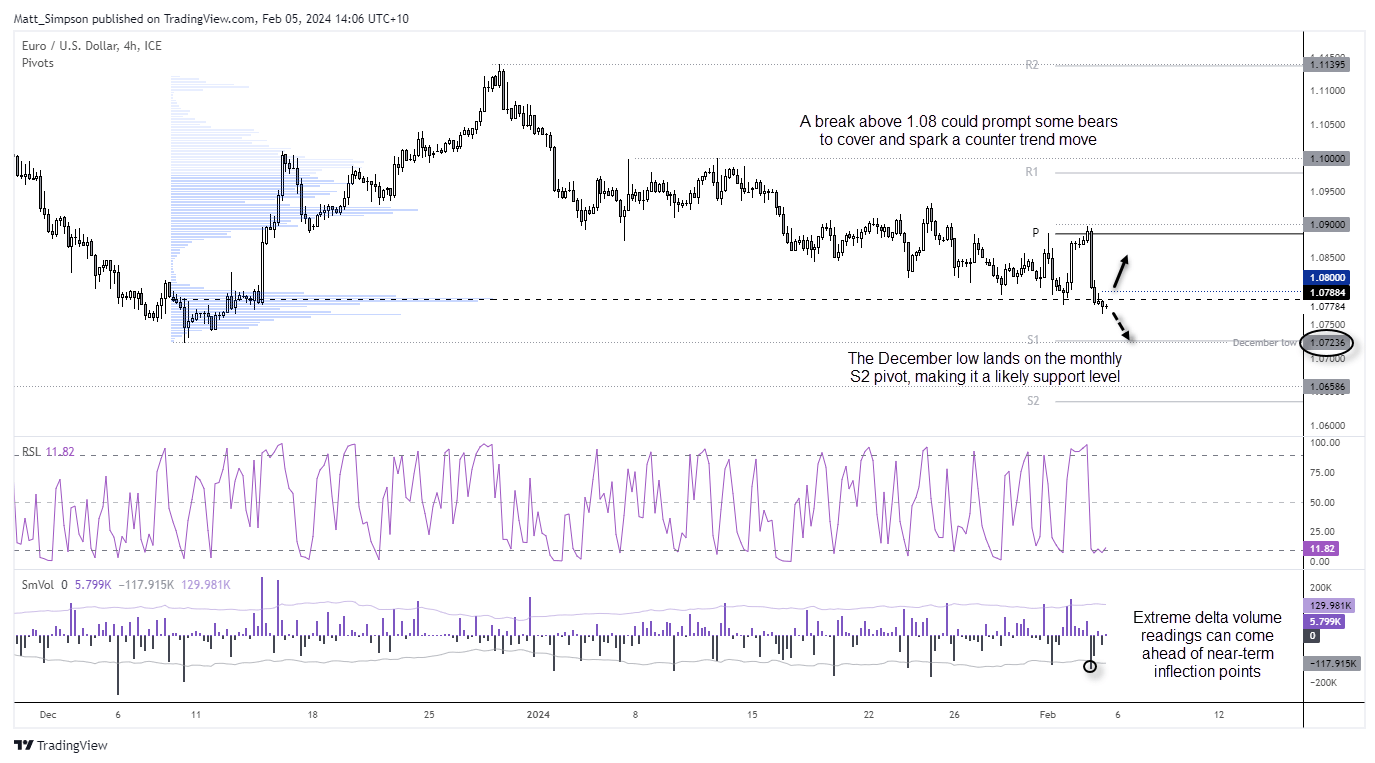Click the 1.07236 December low price tag
1375x763 pixels.
1329,343
